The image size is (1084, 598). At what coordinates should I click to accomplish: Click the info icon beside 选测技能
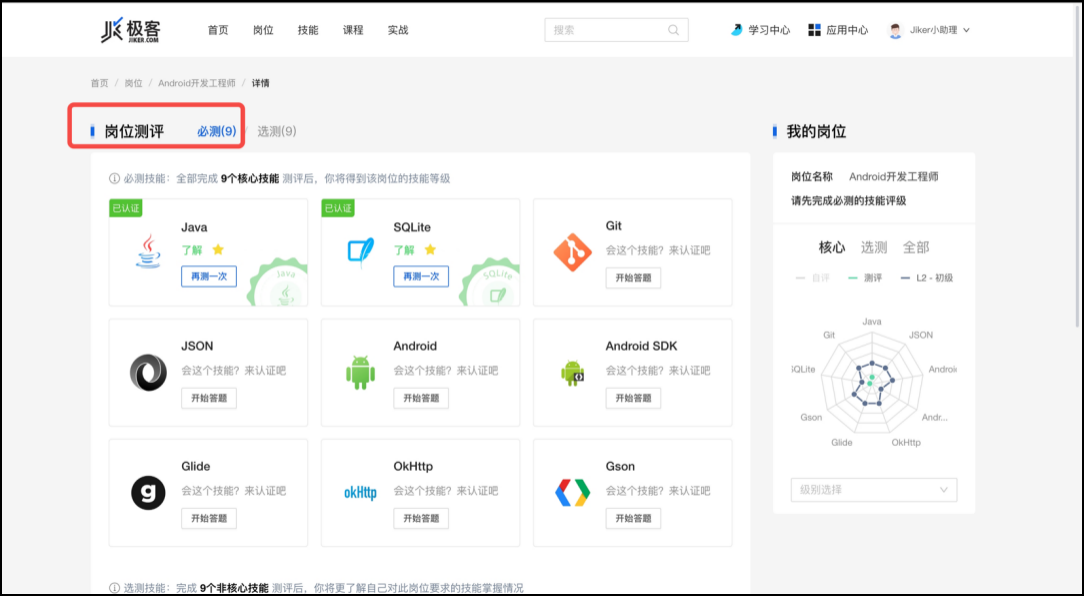pos(114,588)
